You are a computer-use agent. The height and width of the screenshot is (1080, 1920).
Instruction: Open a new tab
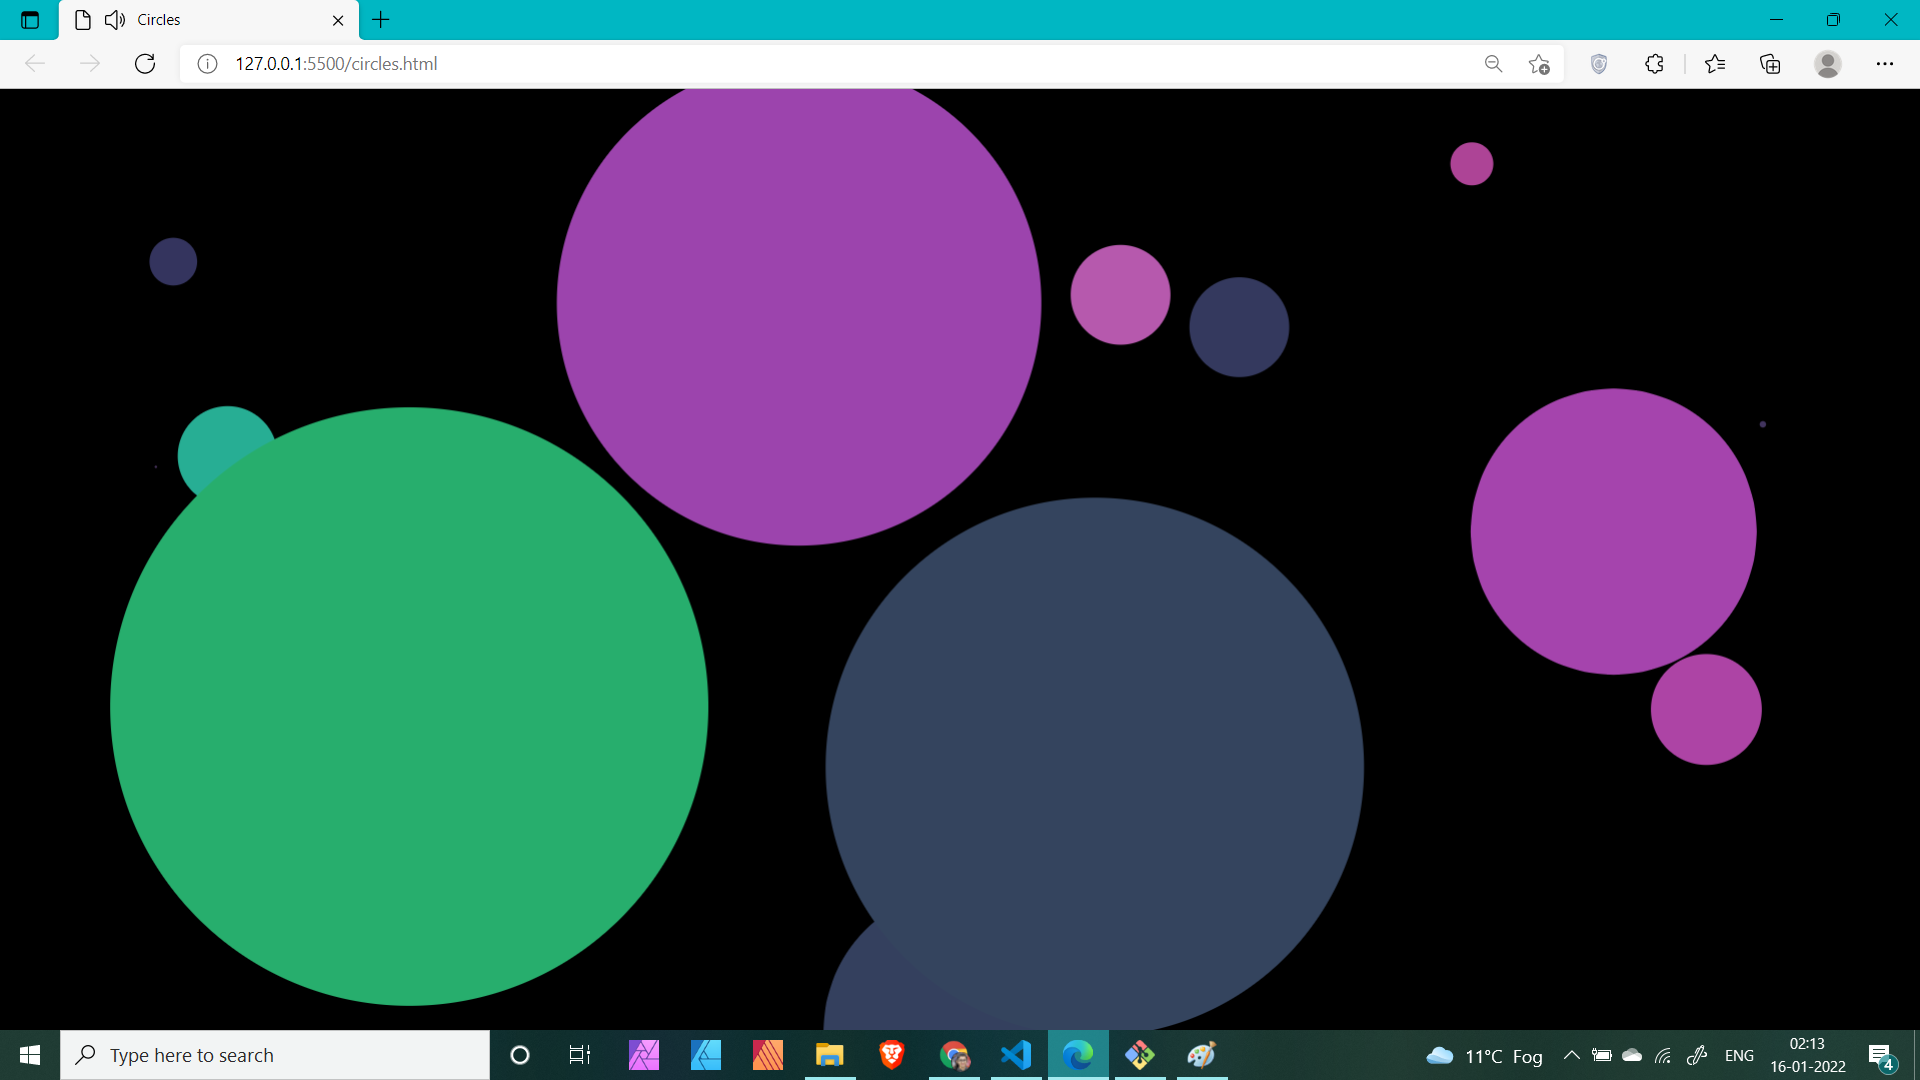(x=381, y=20)
